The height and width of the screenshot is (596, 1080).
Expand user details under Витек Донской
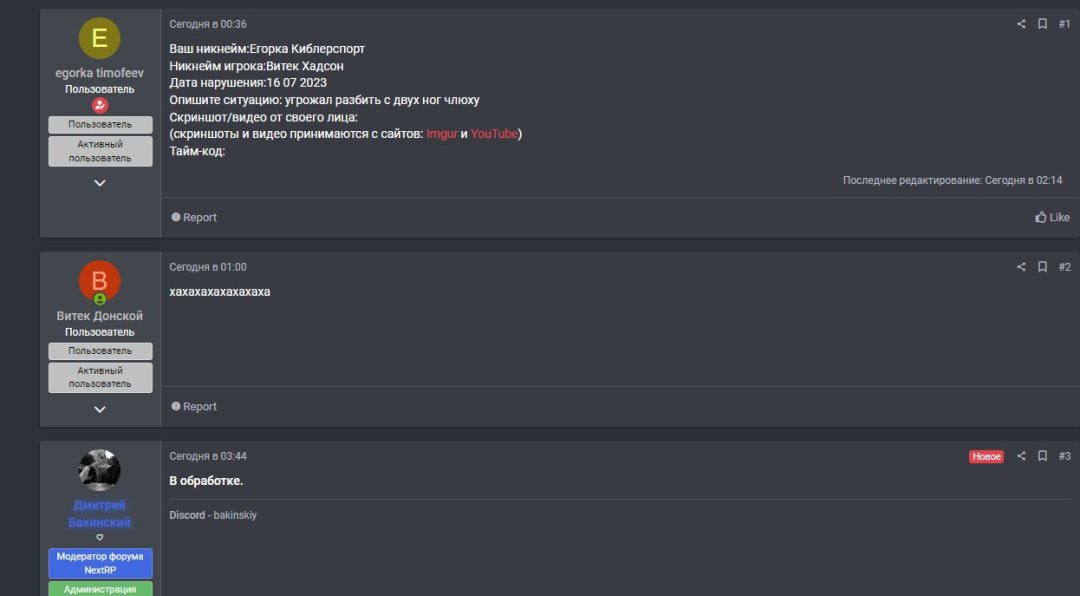click(100, 409)
